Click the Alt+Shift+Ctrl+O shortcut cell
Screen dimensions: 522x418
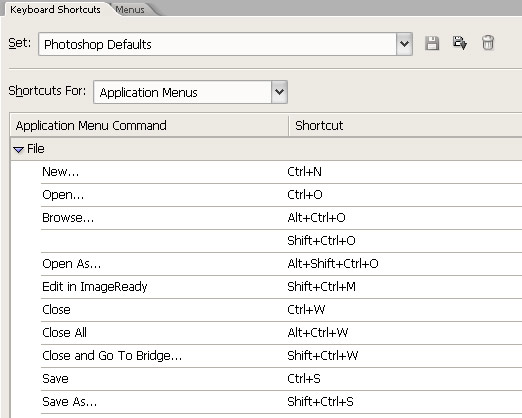point(333,264)
